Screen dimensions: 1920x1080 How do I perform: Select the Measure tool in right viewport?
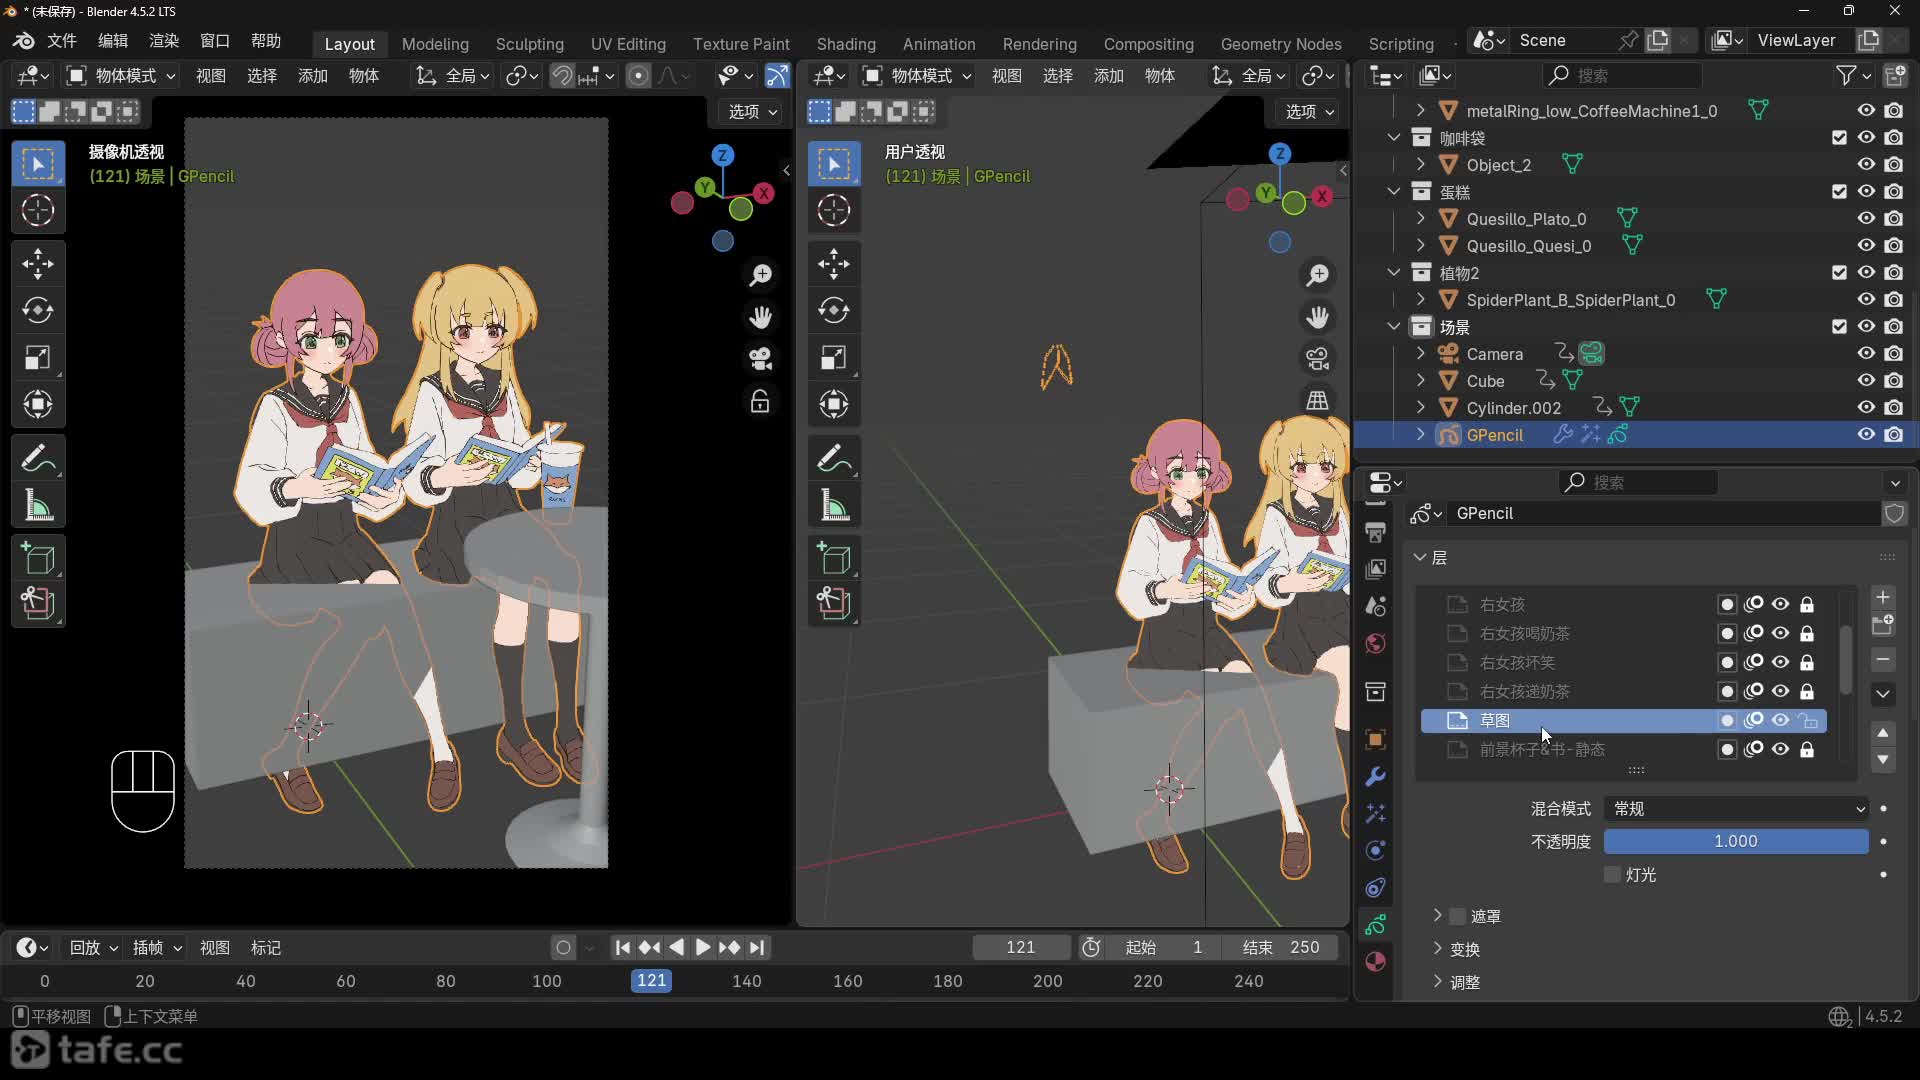click(834, 506)
